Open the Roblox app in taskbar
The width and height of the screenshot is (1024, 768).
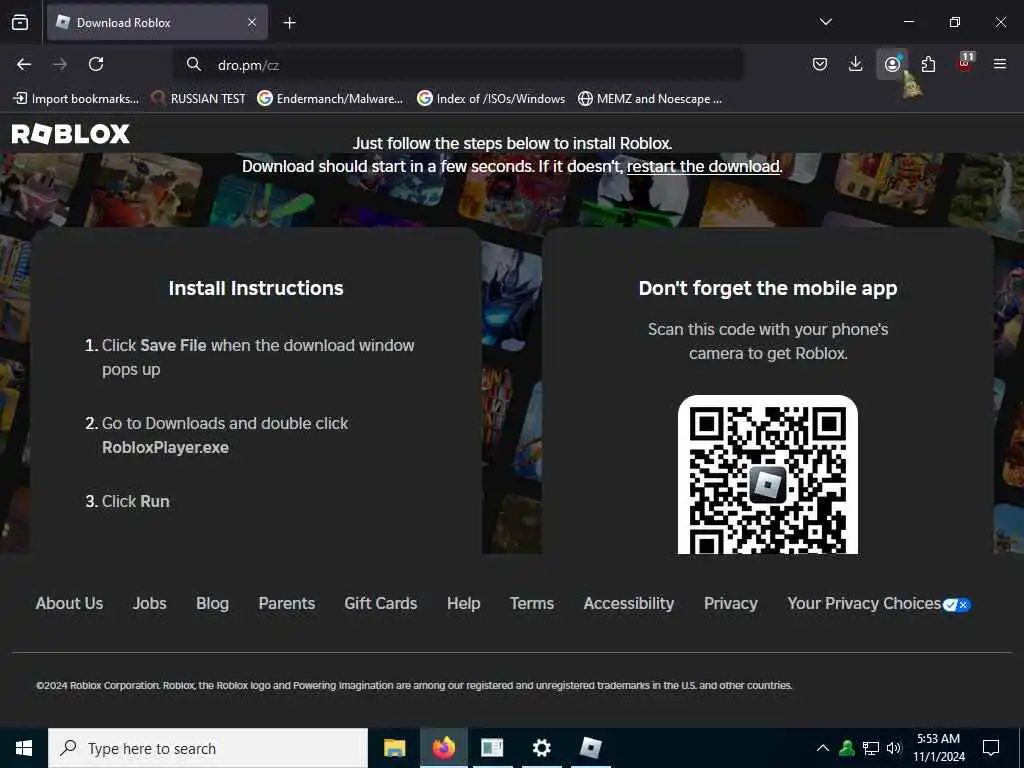590,748
